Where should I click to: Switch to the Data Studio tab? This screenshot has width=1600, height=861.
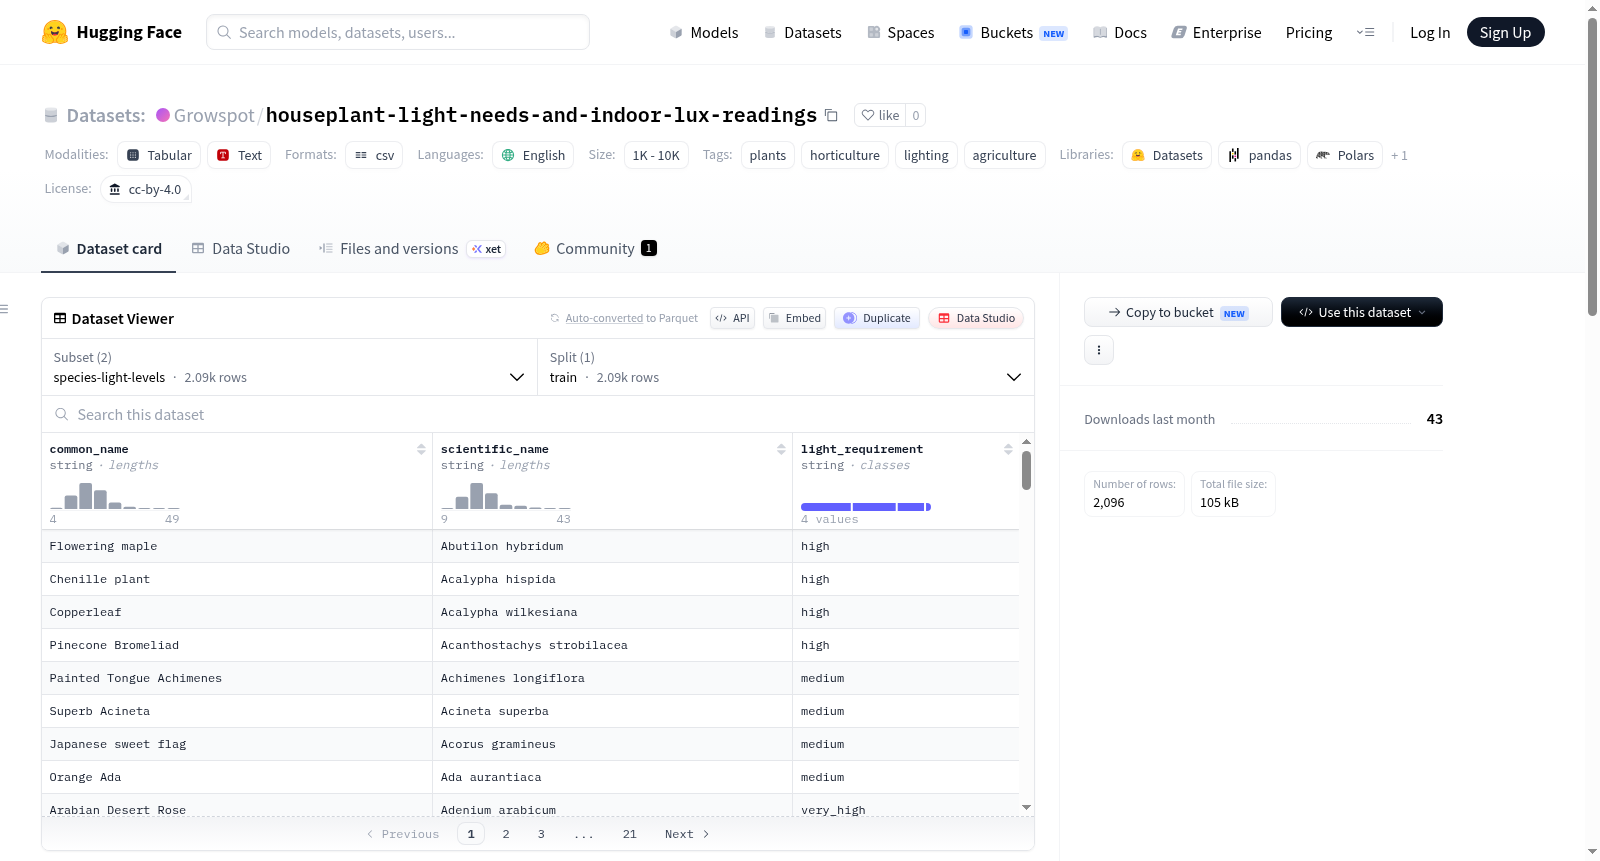pyautogui.click(x=241, y=249)
